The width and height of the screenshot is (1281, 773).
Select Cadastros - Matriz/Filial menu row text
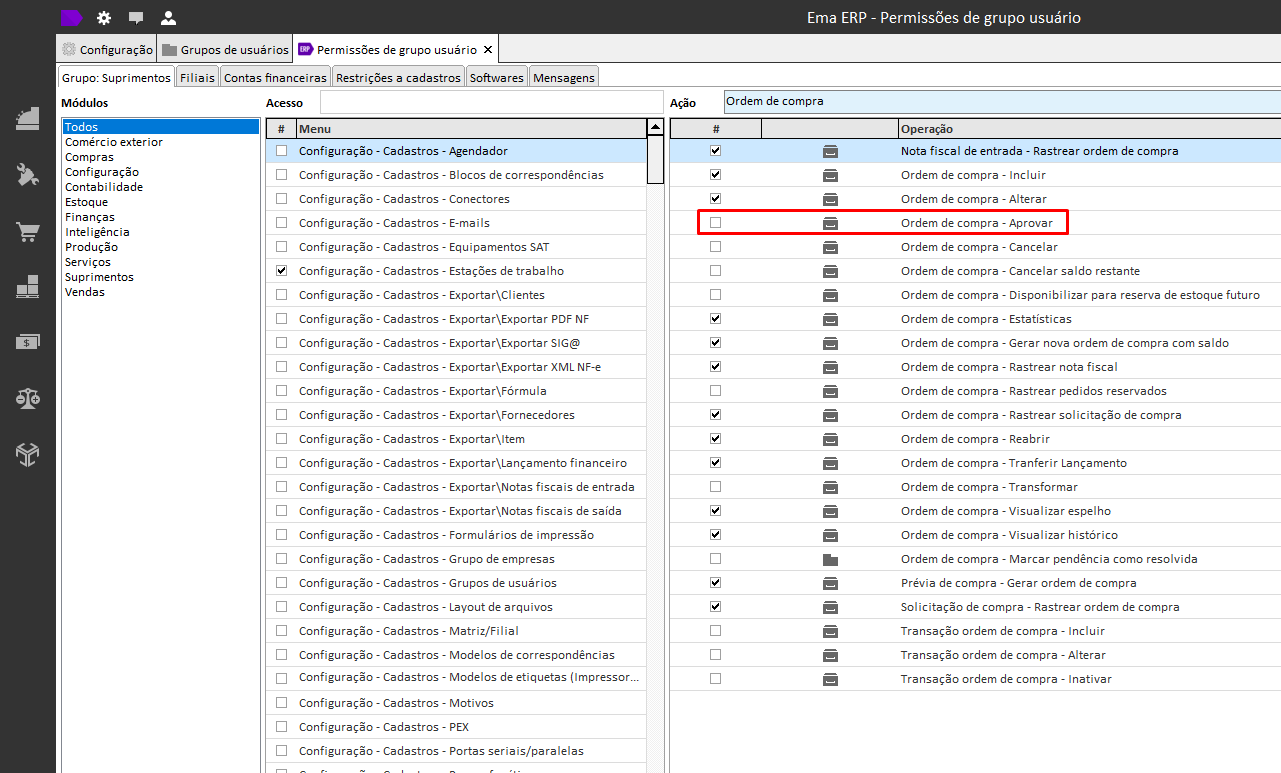pyautogui.click(x=409, y=631)
